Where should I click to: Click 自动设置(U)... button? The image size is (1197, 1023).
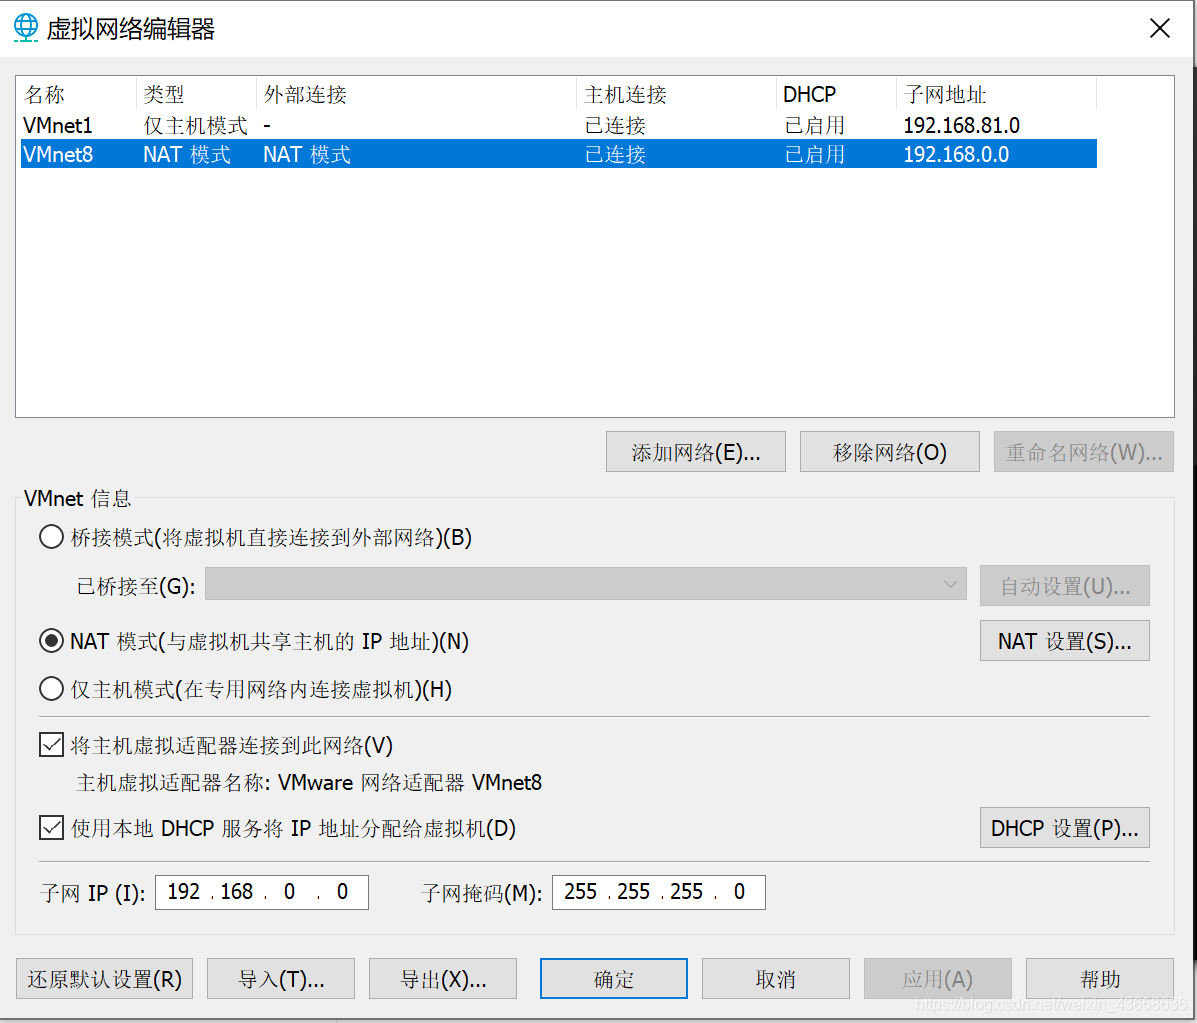point(1064,586)
